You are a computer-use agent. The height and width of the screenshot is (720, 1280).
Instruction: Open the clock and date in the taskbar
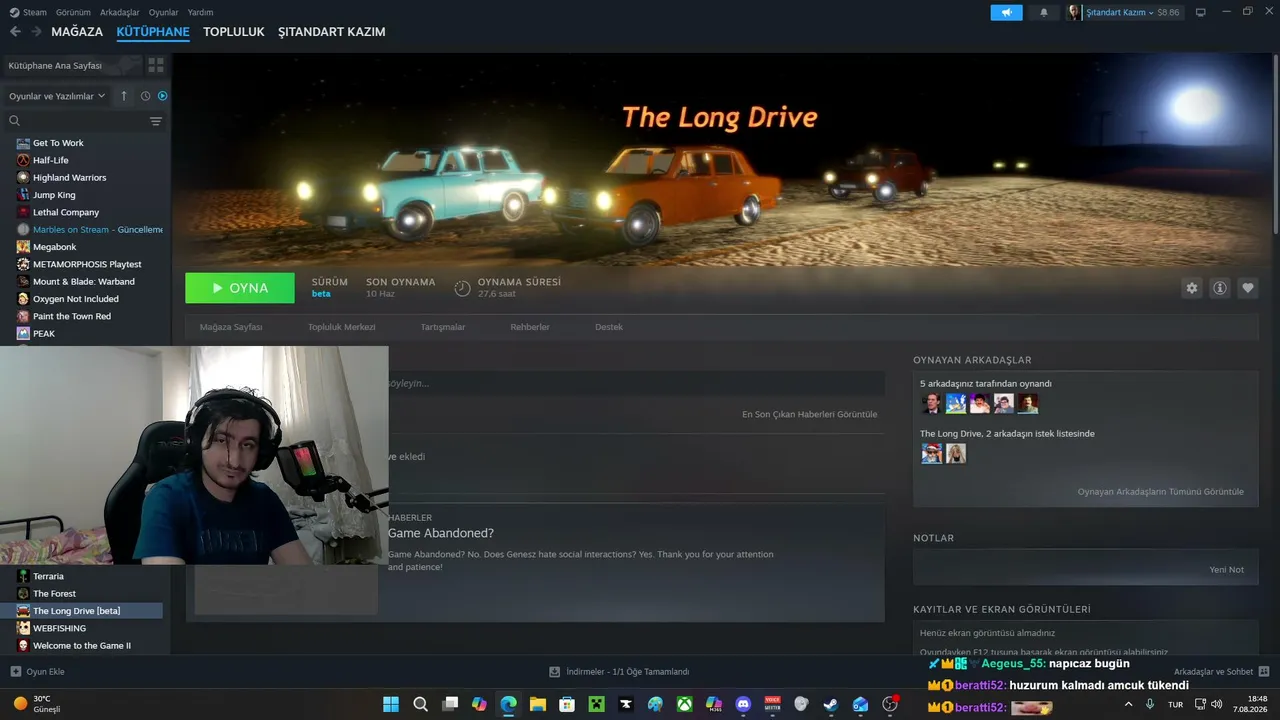click(1250, 704)
